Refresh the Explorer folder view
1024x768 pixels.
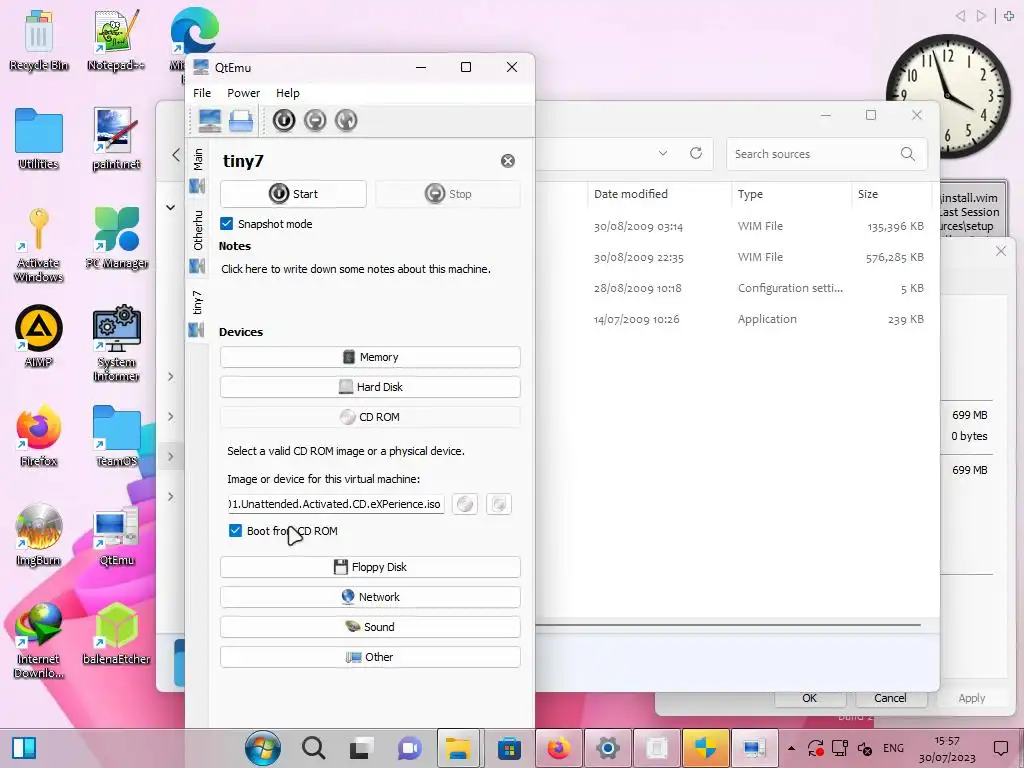(696, 153)
